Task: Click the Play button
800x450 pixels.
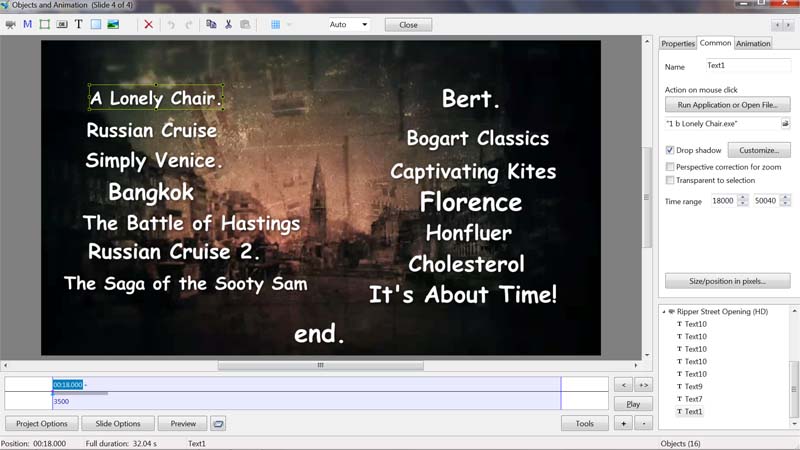Action: pyautogui.click(x=633, y=404)
